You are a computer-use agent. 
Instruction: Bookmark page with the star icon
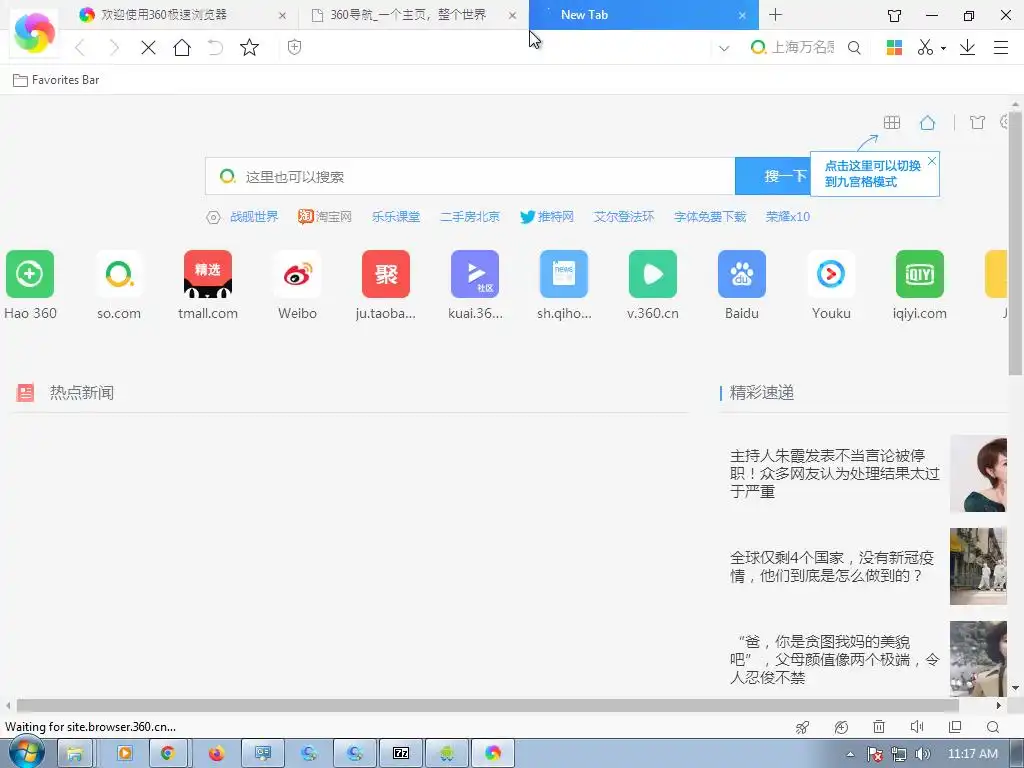coord(249,47)
